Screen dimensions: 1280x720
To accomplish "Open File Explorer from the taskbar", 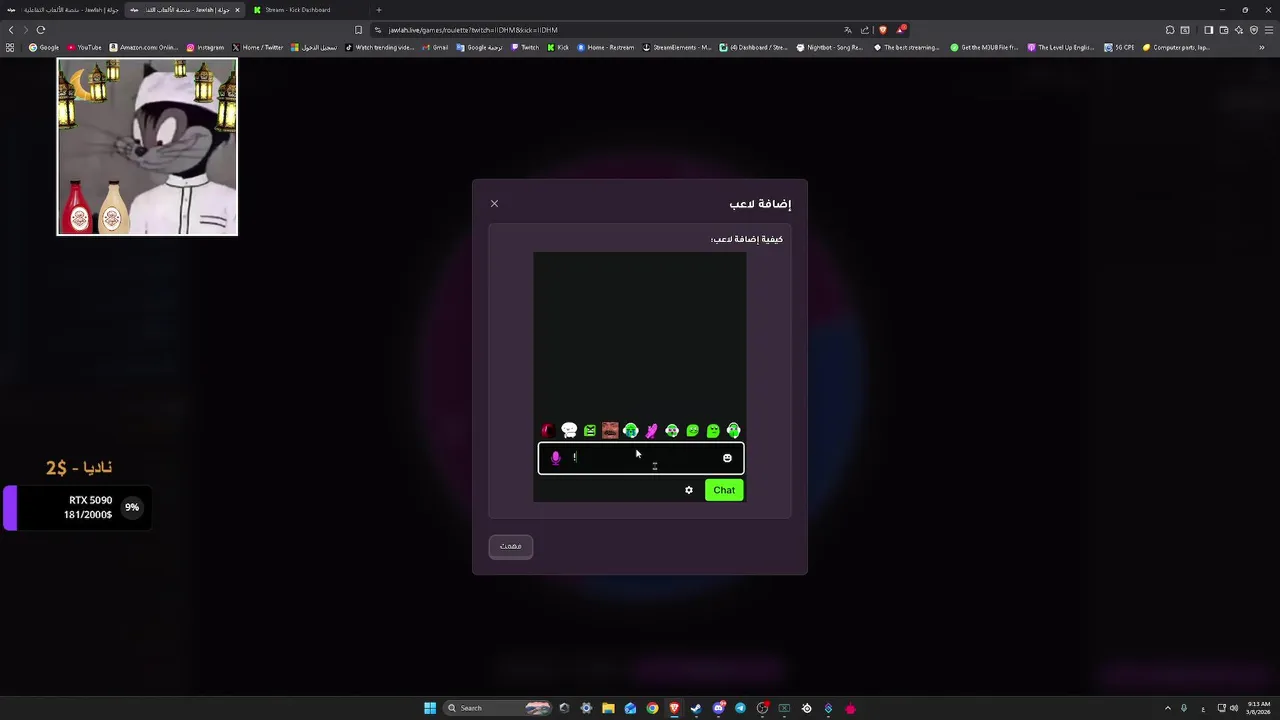I will [608, 708].
